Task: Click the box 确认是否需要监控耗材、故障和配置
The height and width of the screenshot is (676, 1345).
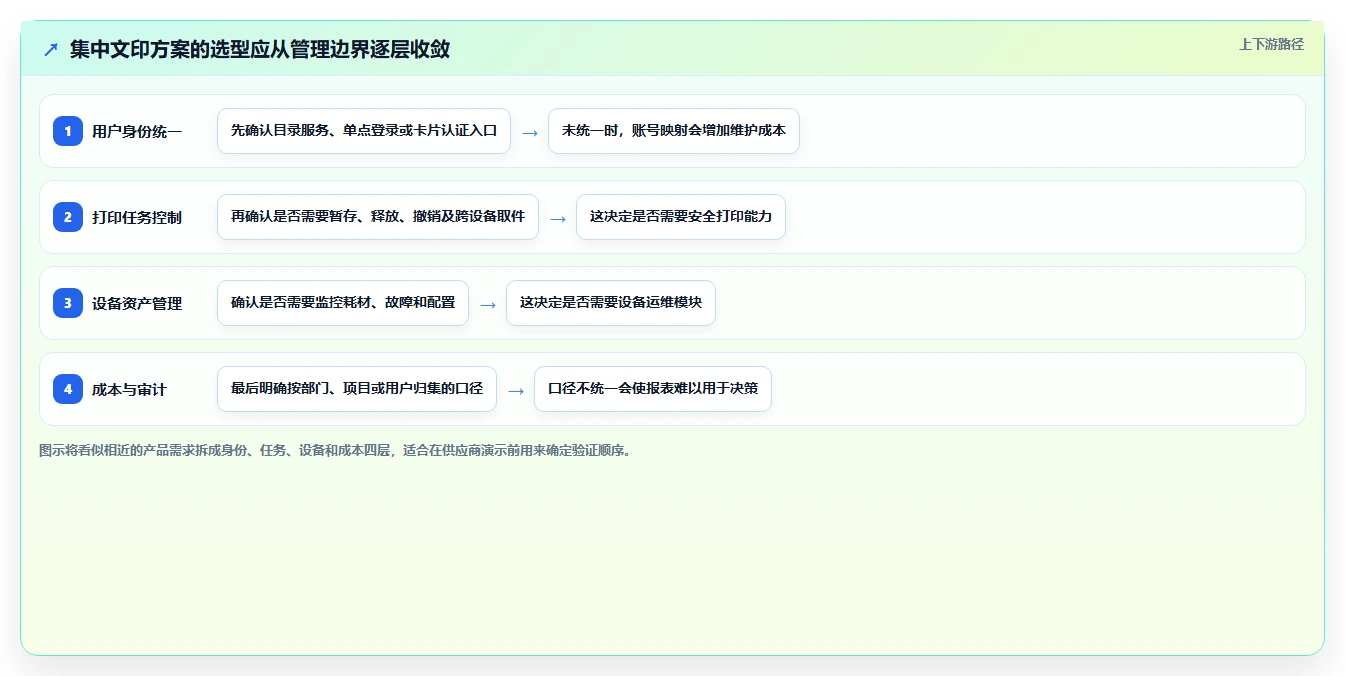Action: 343,303
